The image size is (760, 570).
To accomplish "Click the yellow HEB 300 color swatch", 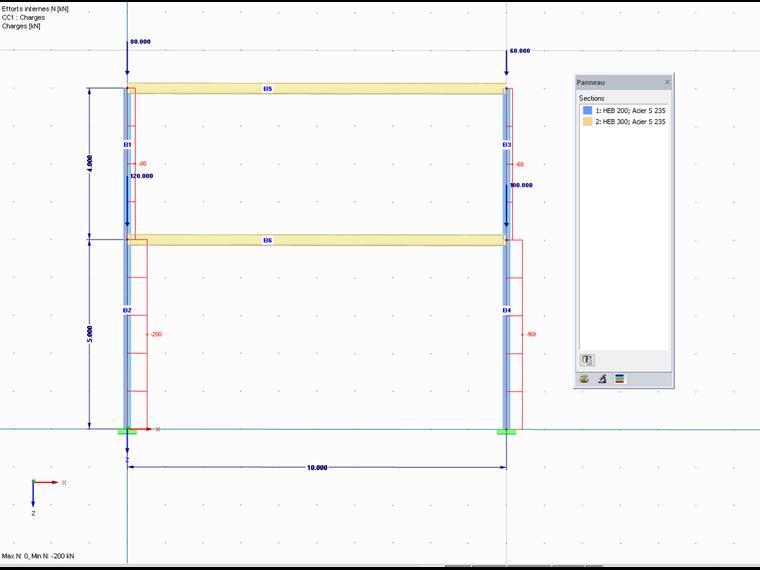I will pyautogui.click(x=587, y=122).
